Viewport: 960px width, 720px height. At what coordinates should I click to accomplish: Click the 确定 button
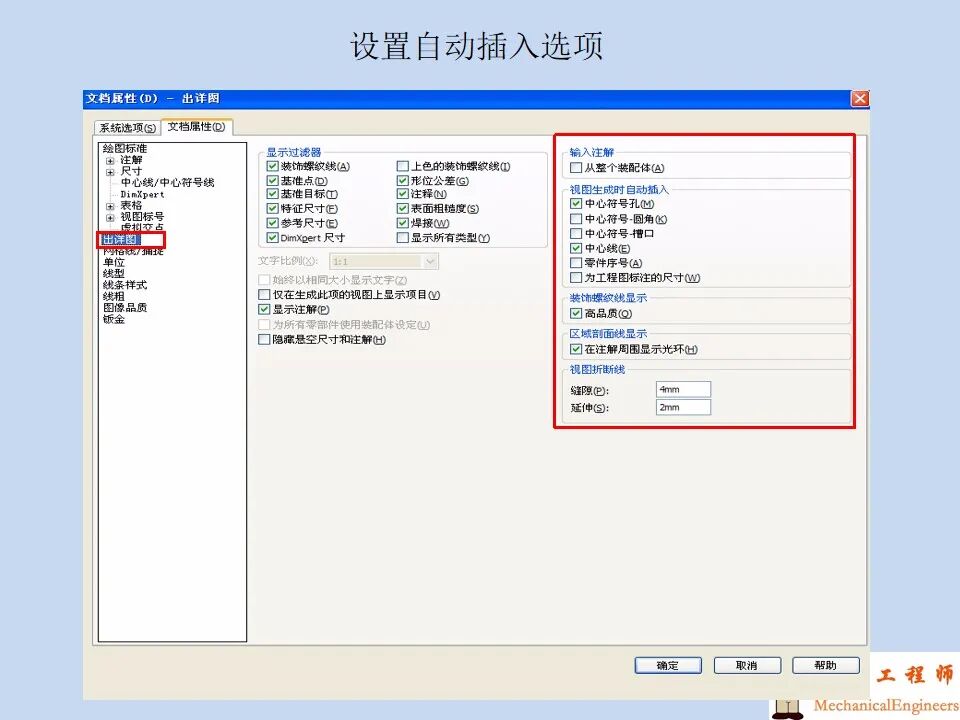tap(667, 664)
